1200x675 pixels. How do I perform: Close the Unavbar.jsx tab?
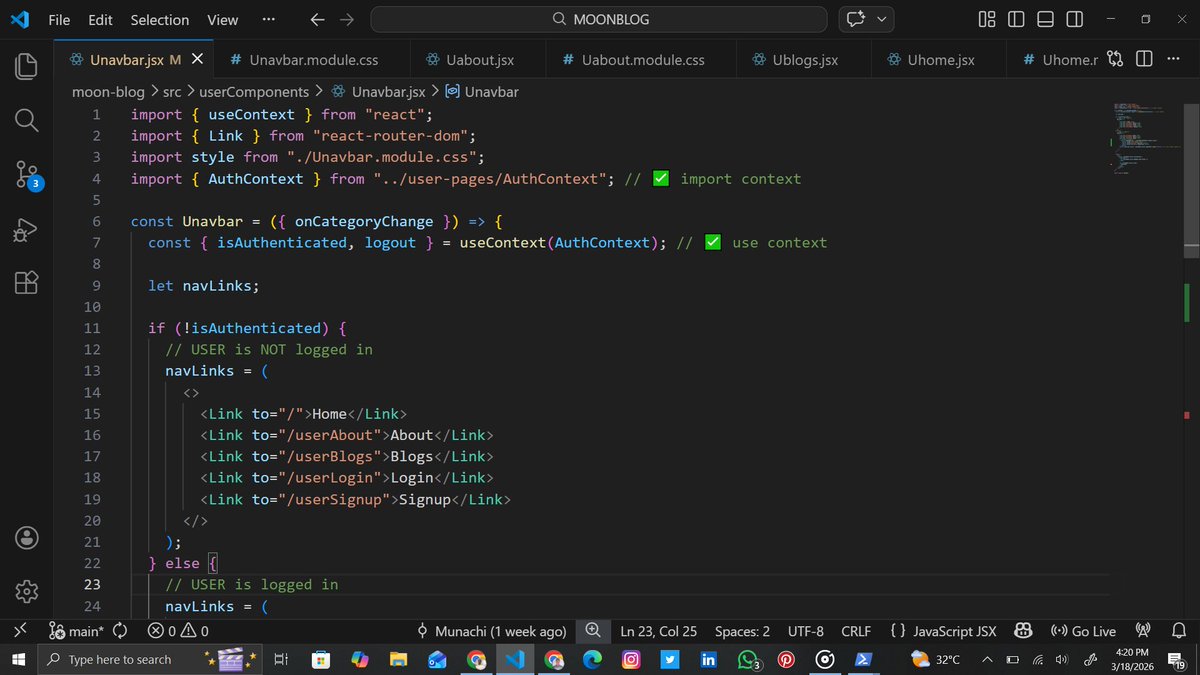197,60
